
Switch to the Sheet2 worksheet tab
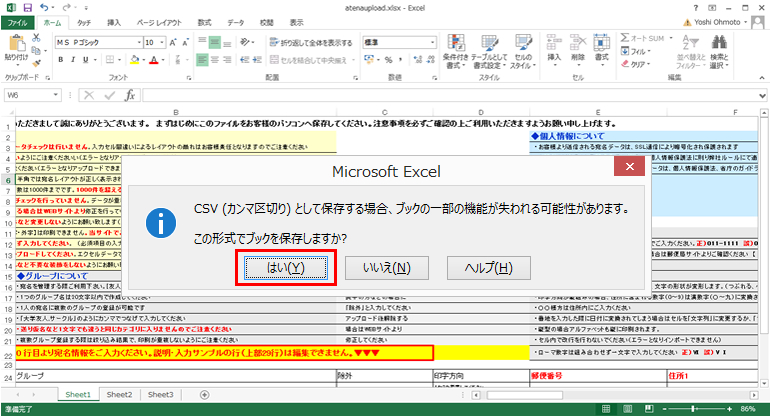(119, 395)
